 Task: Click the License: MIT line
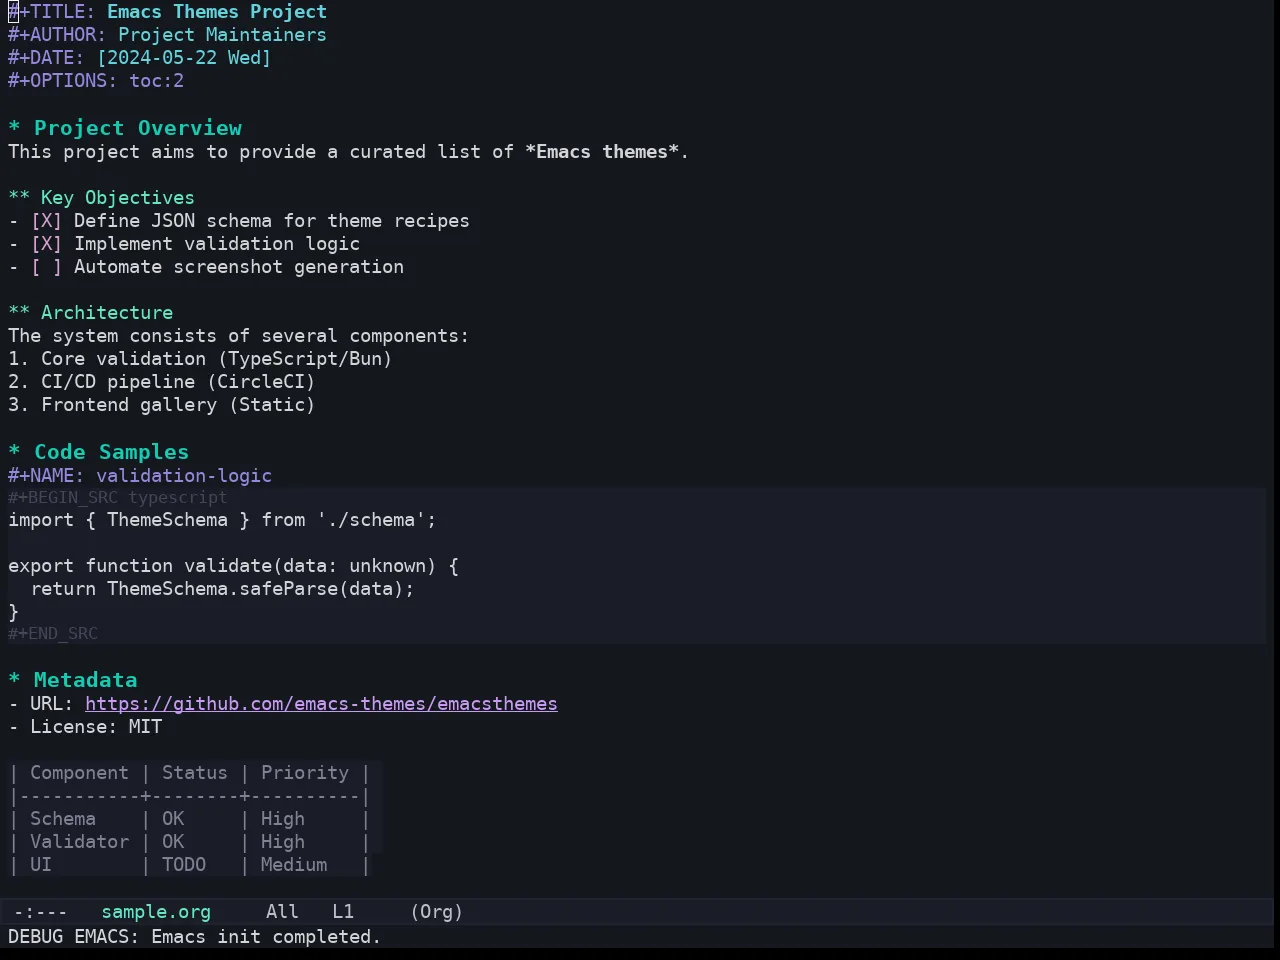(x=85, y=727)
